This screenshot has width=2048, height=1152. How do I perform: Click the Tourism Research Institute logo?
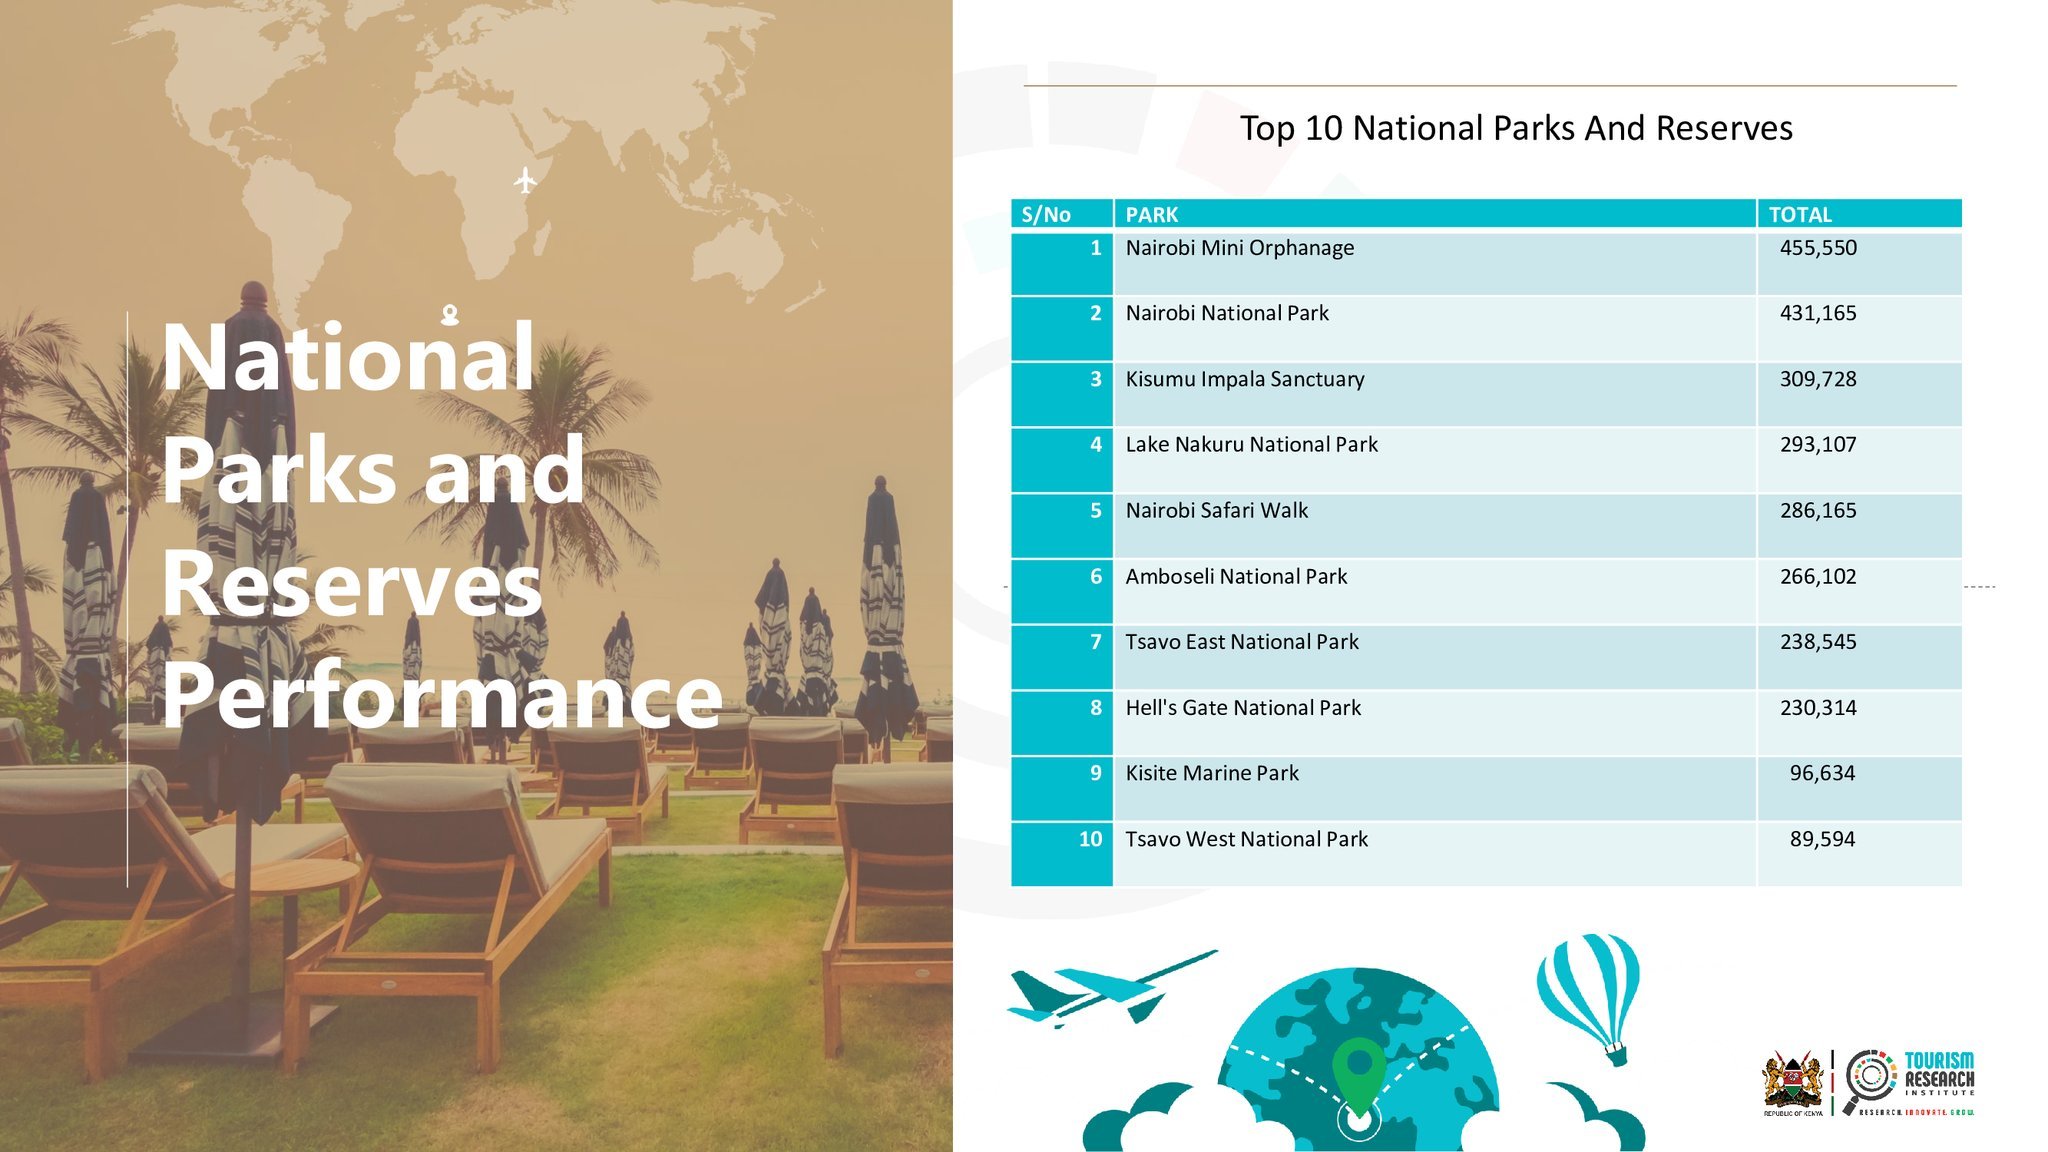tap(1910, 1083)
